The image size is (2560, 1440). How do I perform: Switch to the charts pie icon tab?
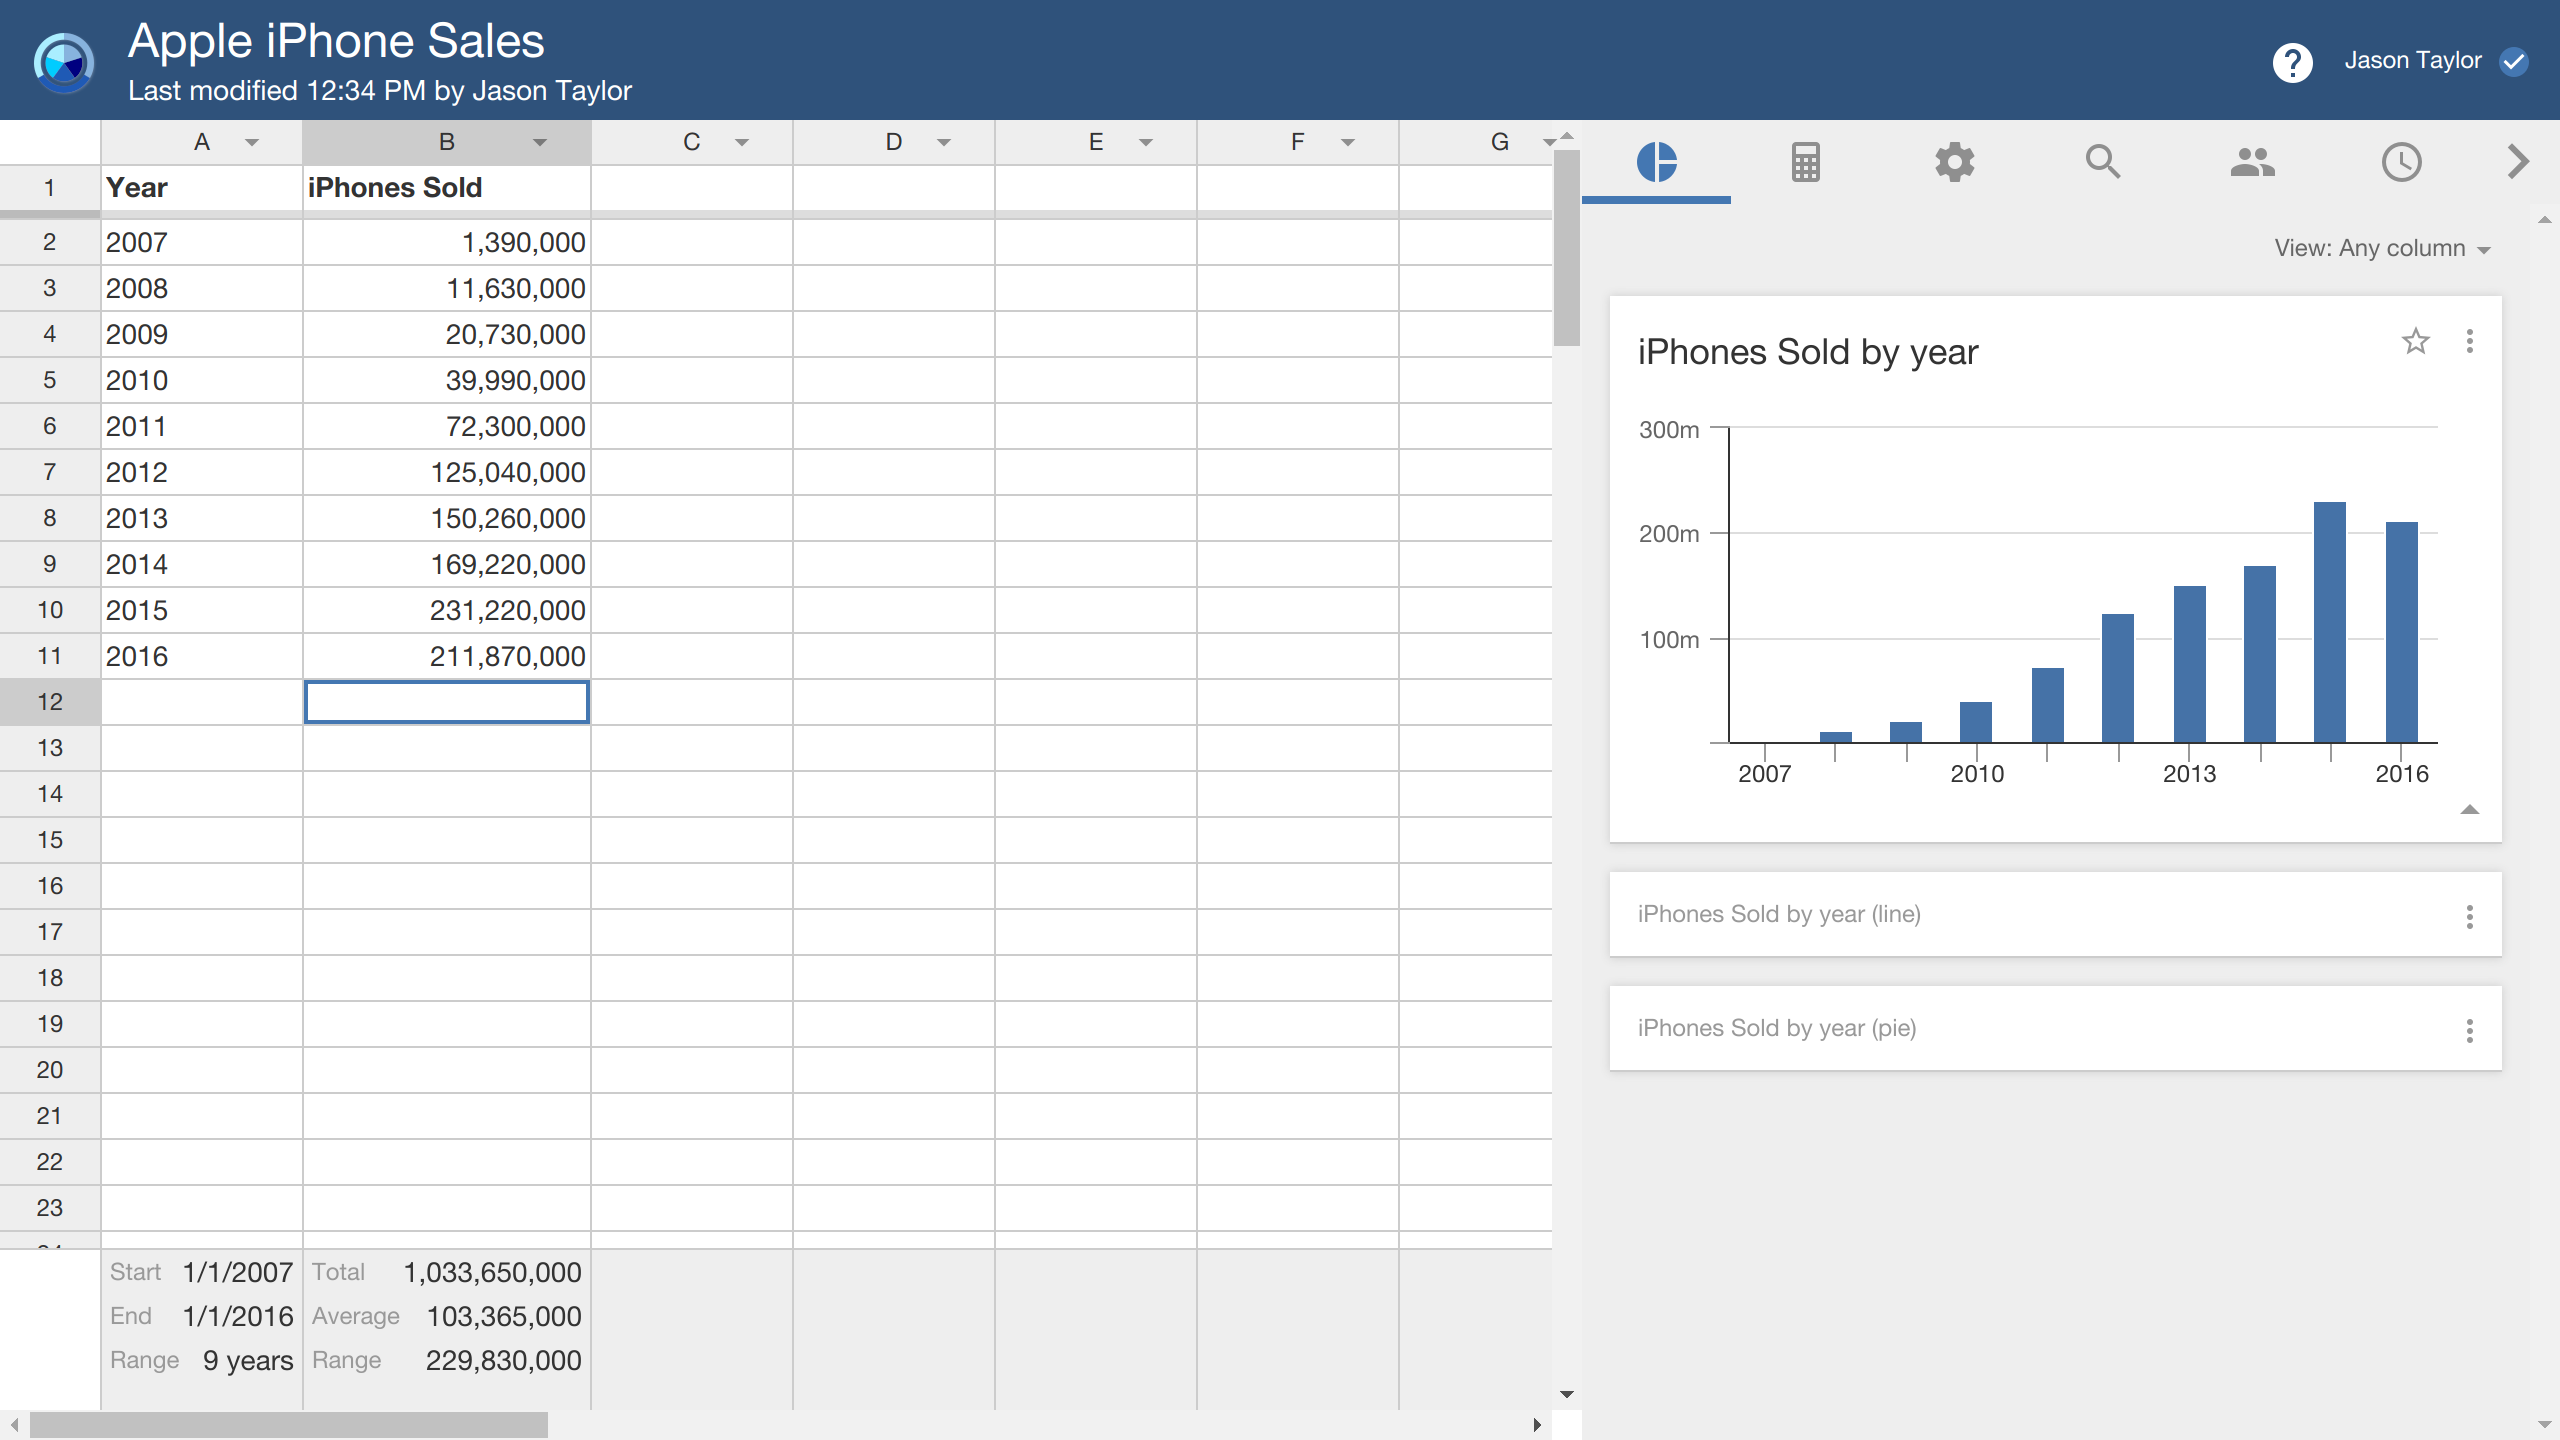tap(1656, 162)
